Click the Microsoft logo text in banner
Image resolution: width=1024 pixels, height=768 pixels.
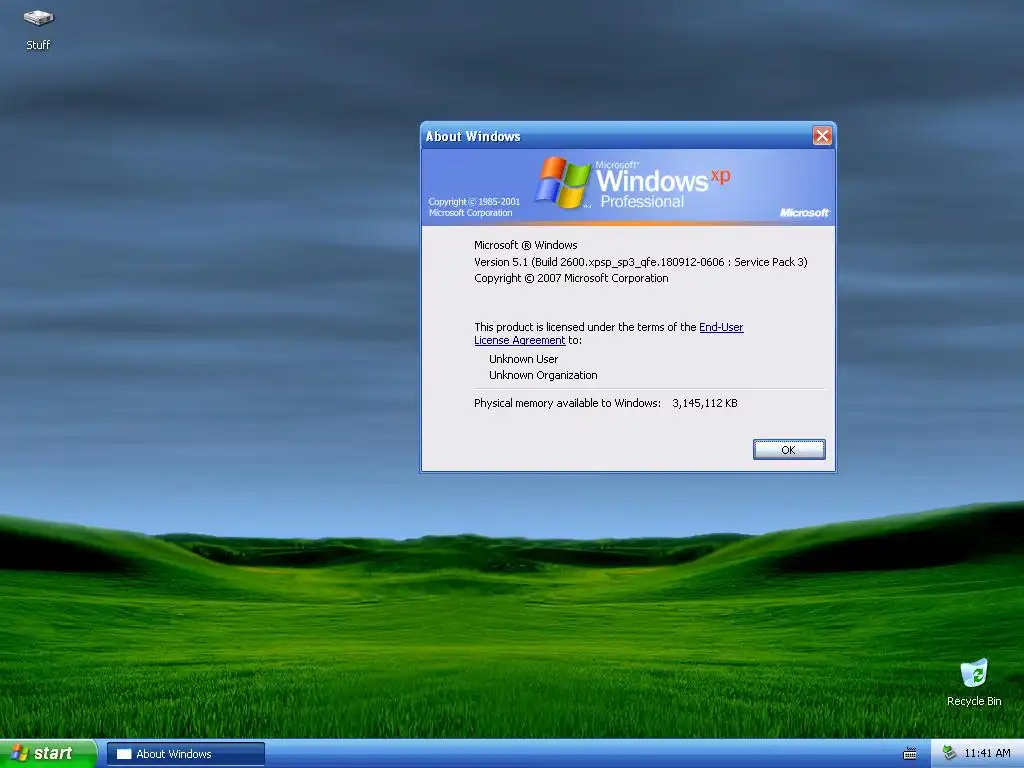(804, 212)
